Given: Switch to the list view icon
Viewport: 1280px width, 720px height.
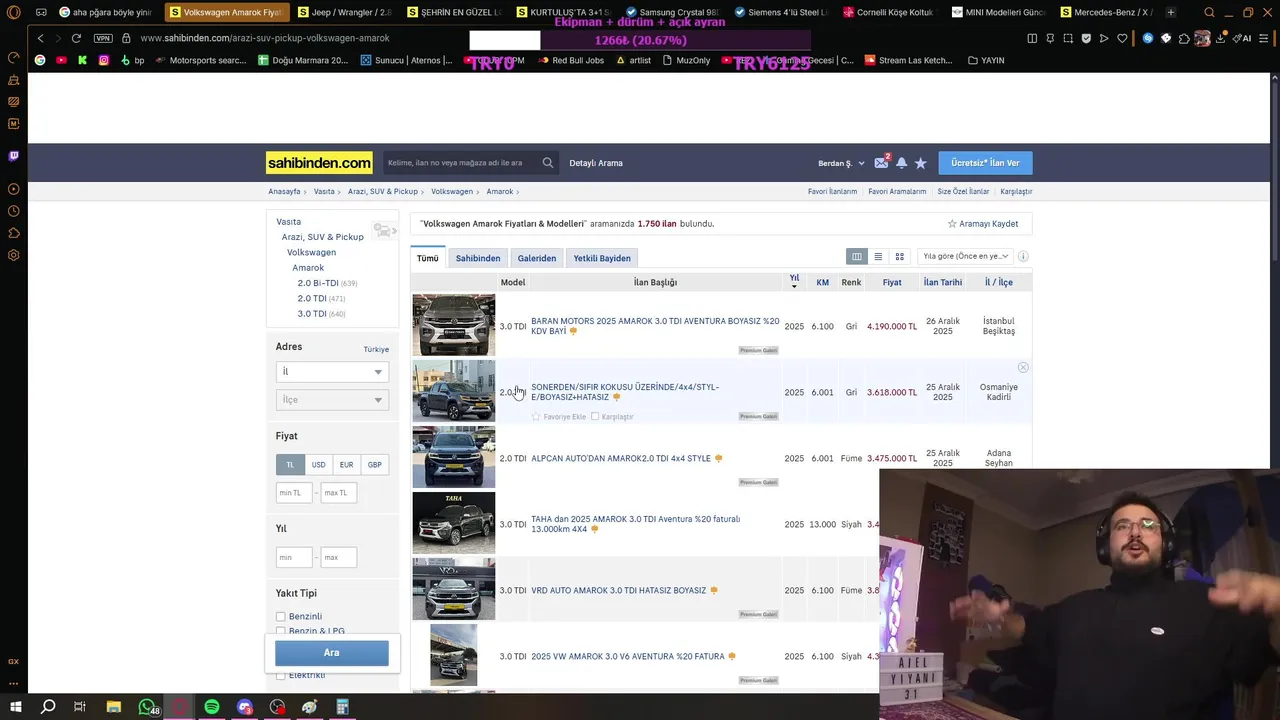Looking at the screenshot, I should (878, 257).
